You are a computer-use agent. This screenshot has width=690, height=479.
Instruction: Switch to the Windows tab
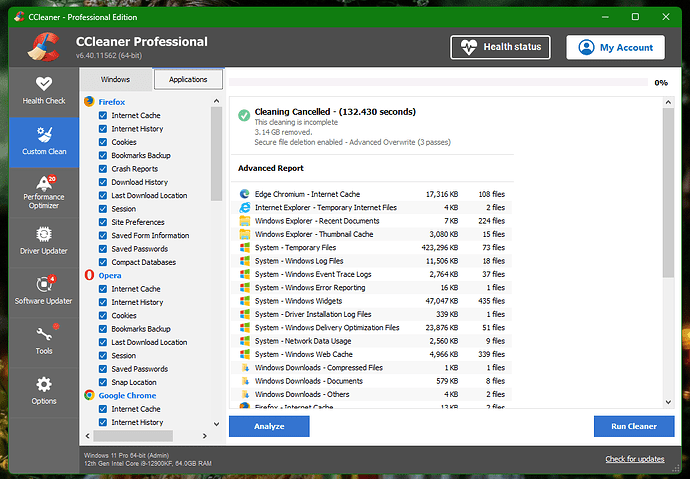(115, 79)
